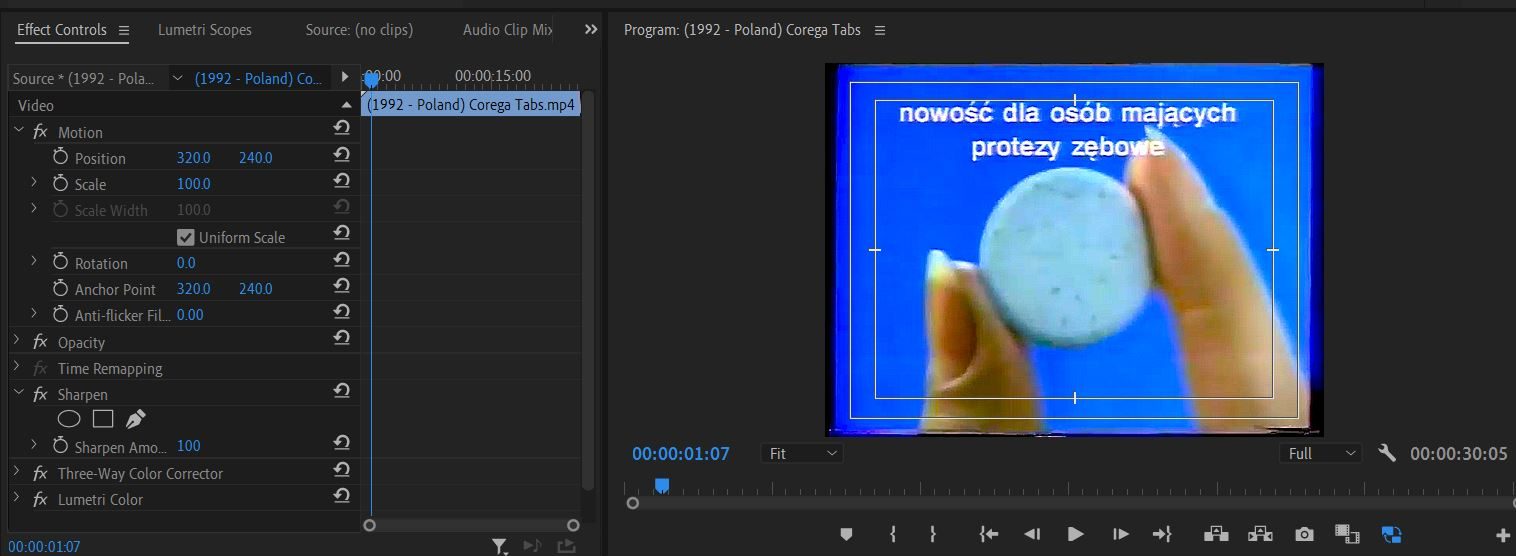Expand the Scale parameter
The width and height of the screenshot is (1516, 556).
(x=34, y=183)
